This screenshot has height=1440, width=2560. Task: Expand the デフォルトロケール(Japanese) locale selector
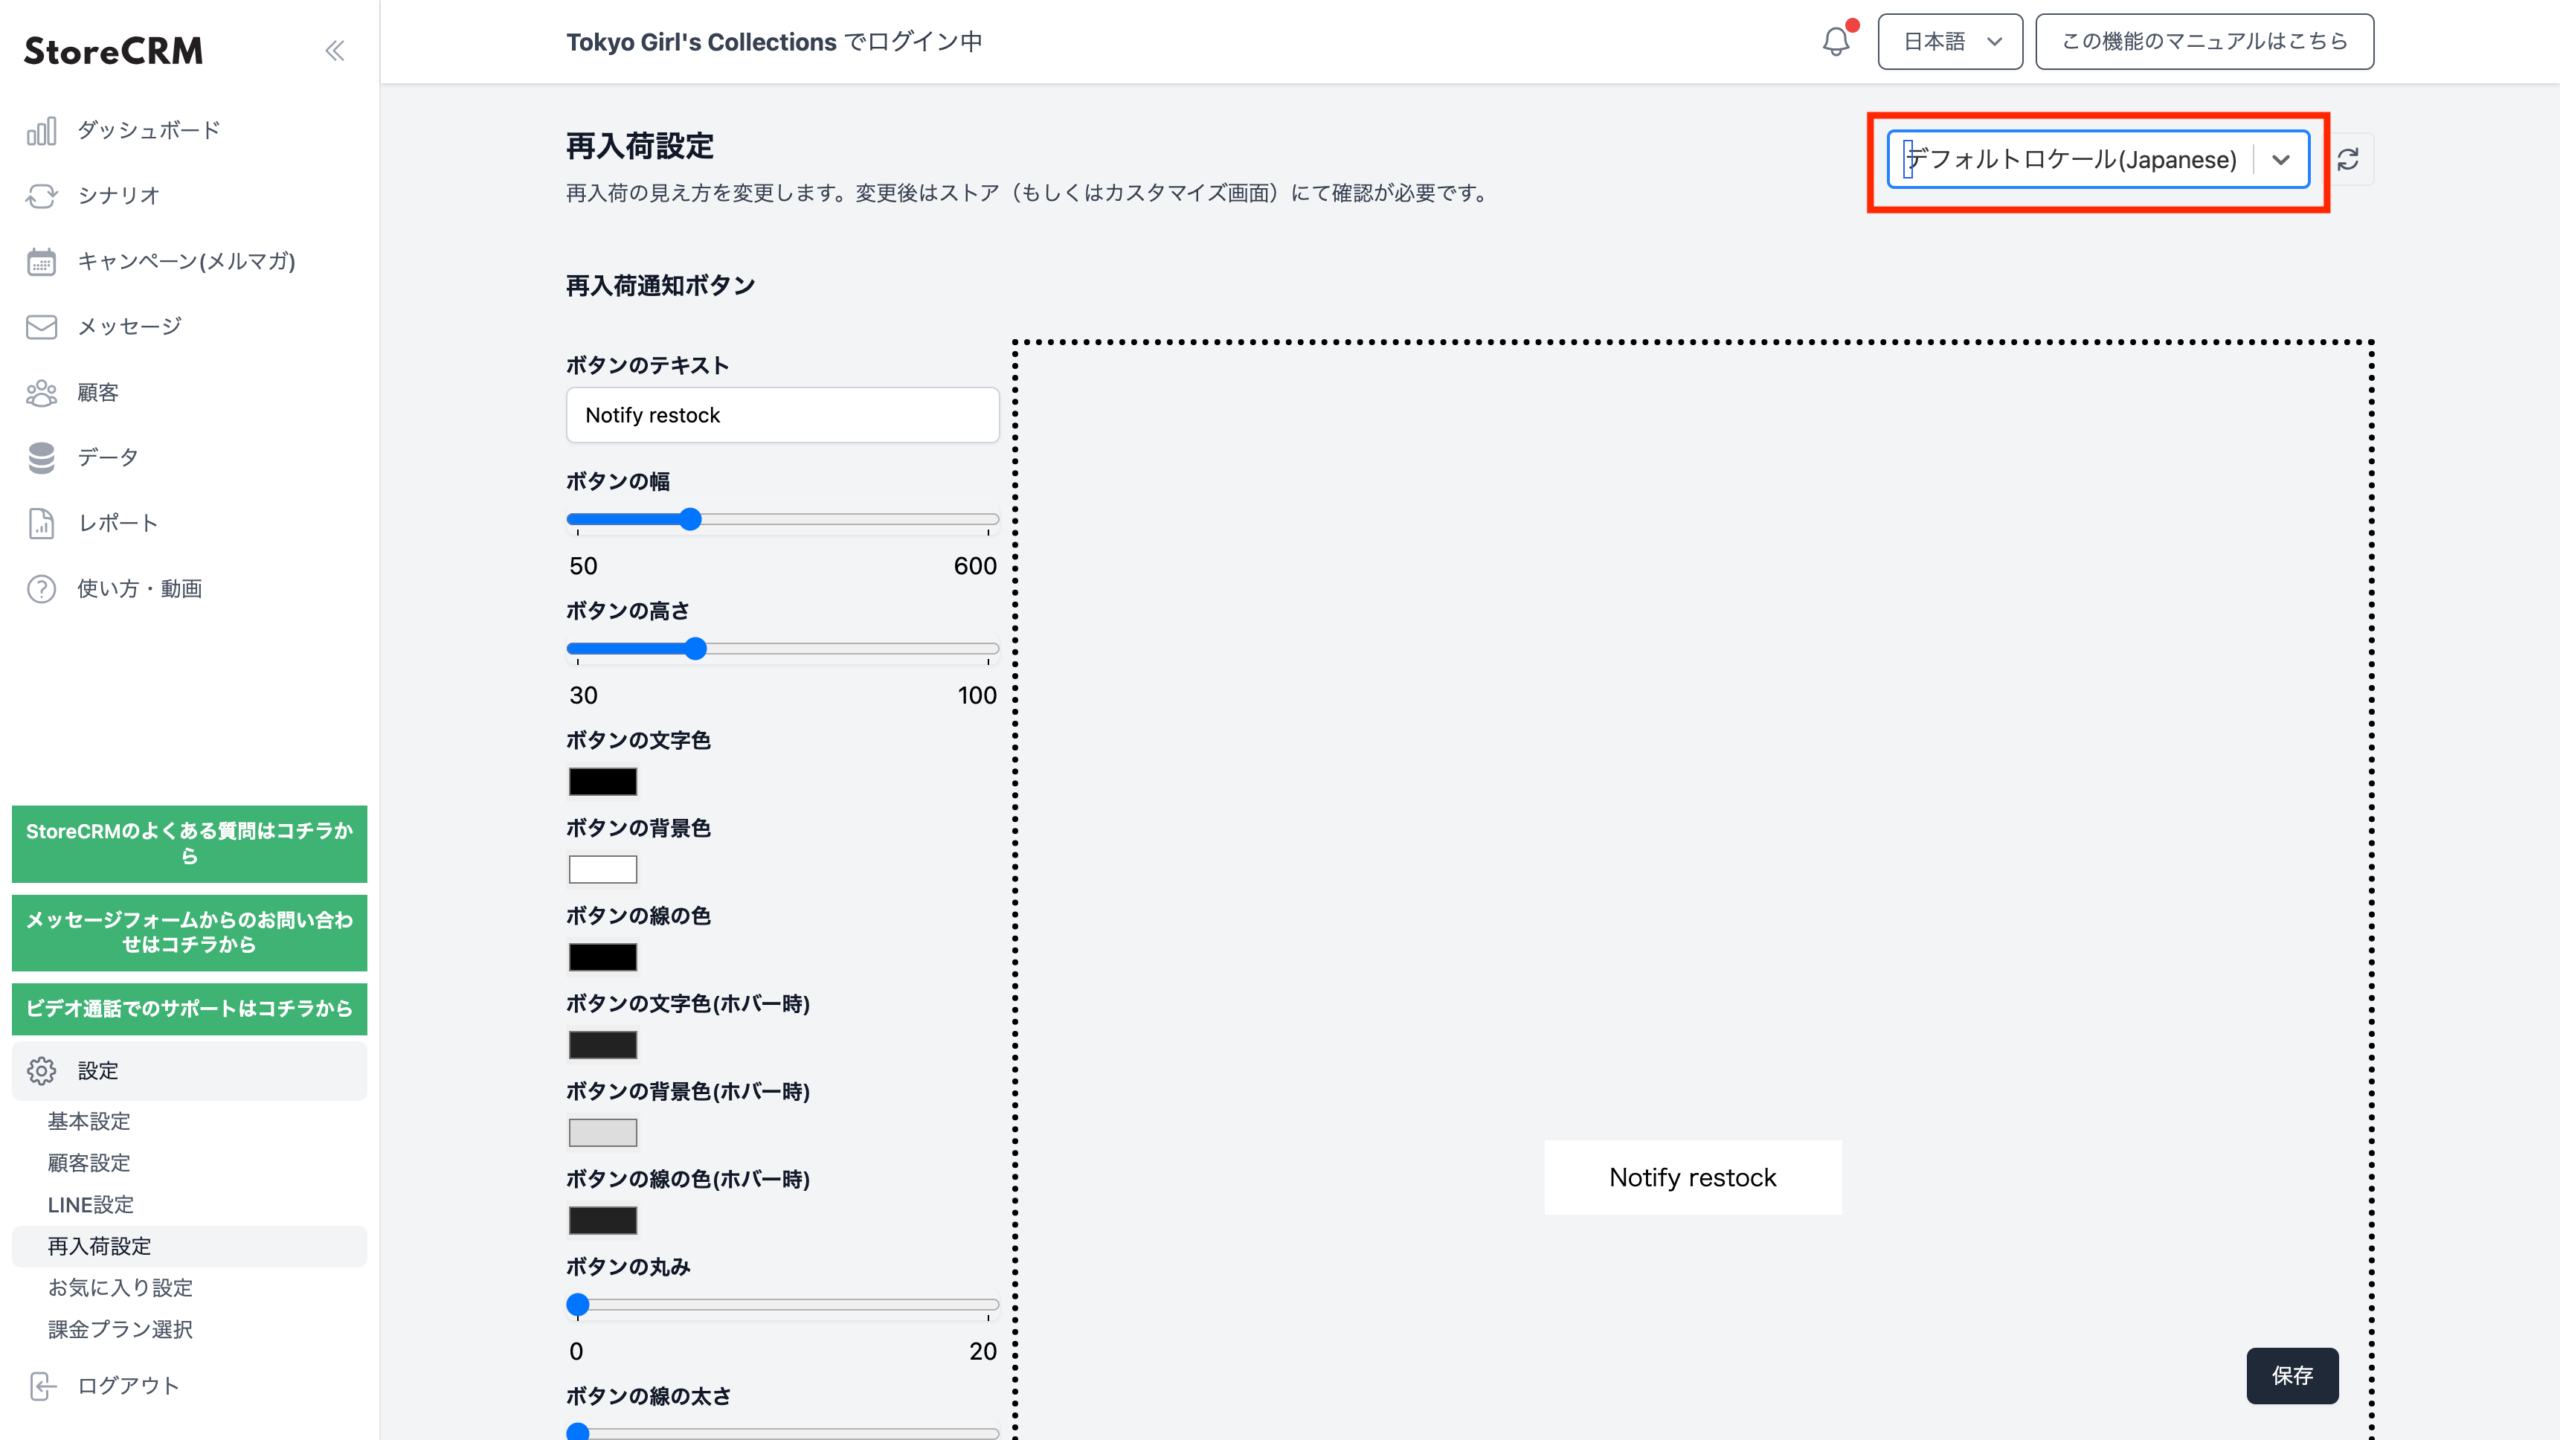pos(2280,160)
